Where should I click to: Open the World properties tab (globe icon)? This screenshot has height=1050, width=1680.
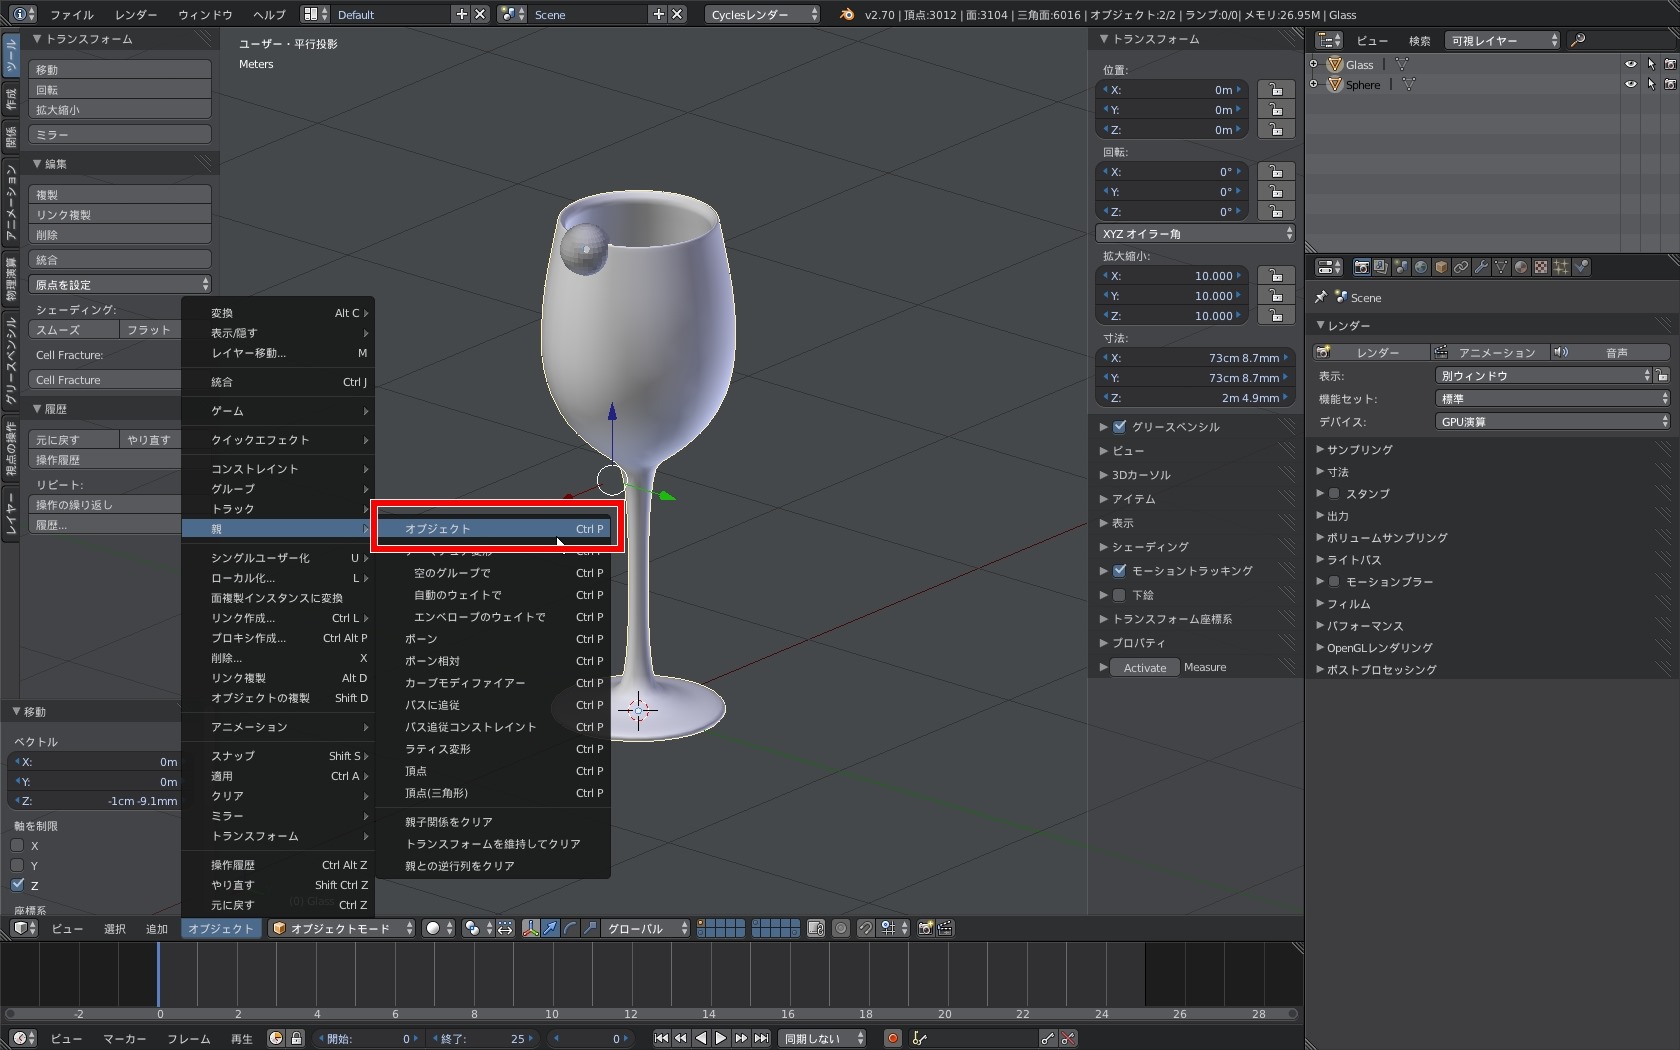tap(1421, 267)
